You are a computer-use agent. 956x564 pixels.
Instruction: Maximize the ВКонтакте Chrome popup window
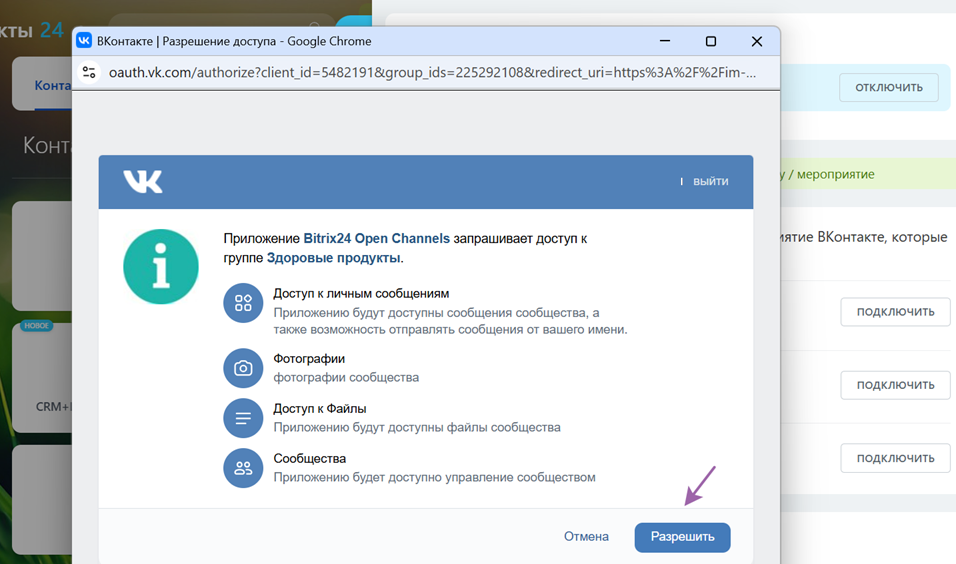click(x=711, y=41)
